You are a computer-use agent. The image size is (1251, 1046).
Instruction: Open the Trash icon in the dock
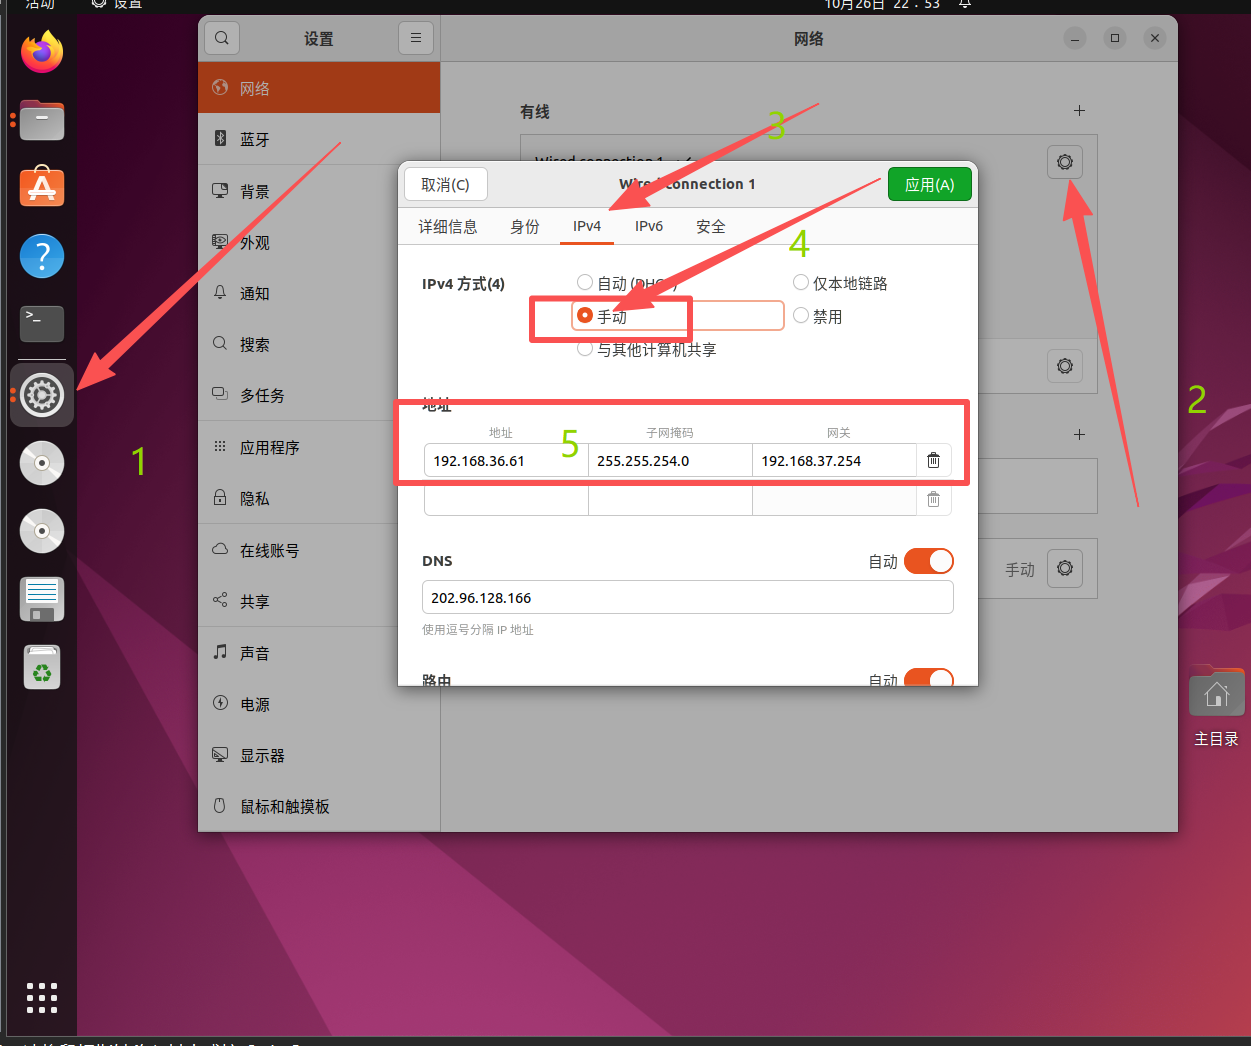(x=42, y=667)
